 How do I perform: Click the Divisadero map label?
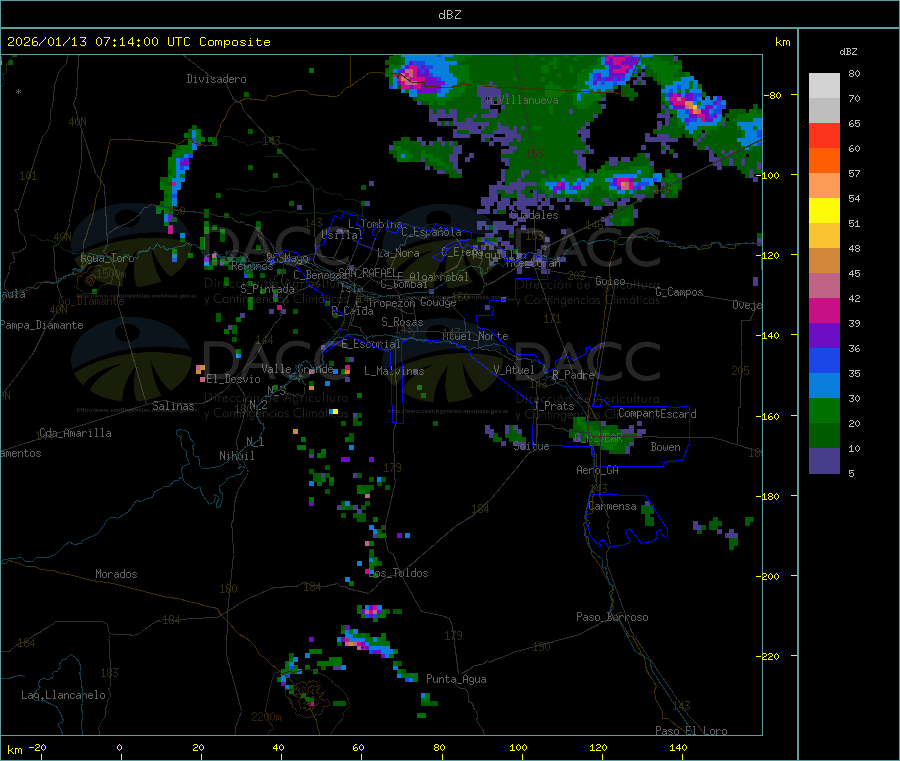pos(216,79)
